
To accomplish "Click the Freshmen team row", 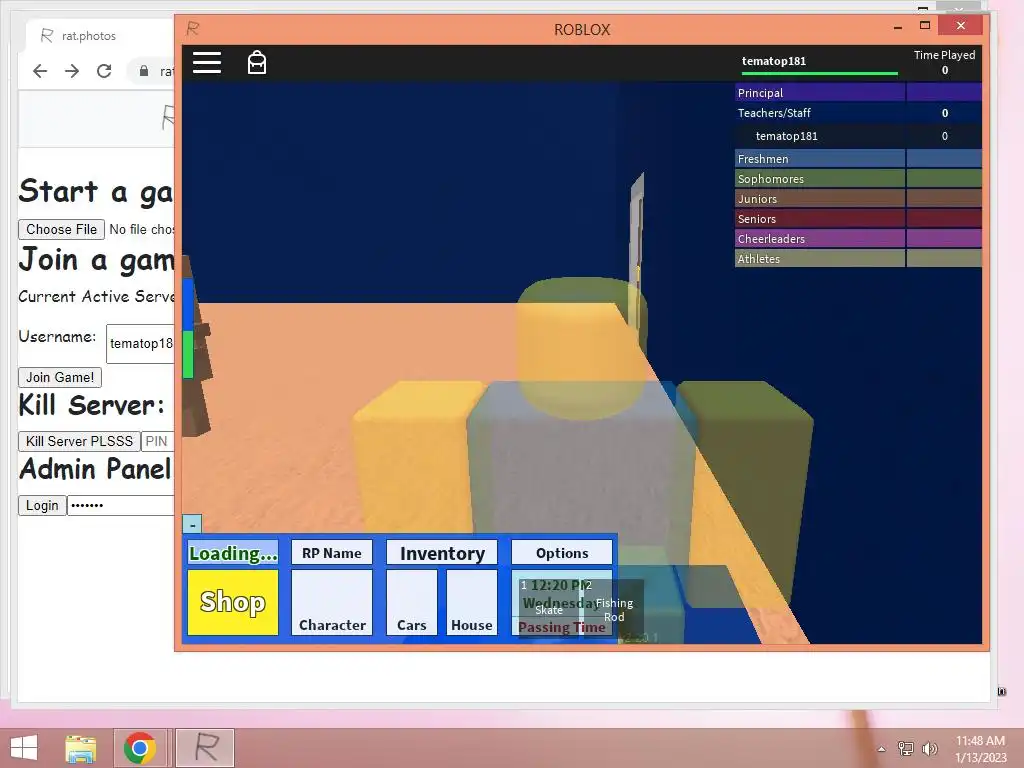I will coord(858,159).
